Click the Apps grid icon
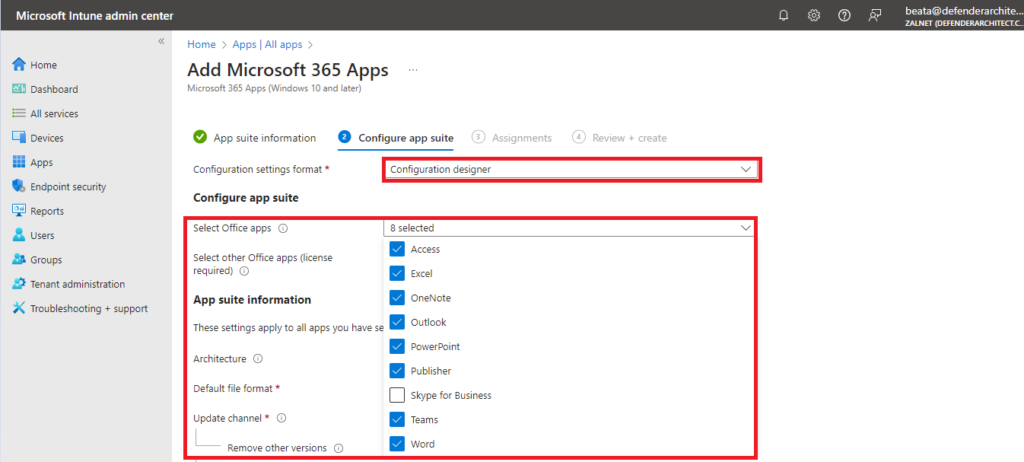The width and height of the screenshot is (1024, 462). point(19,162)
